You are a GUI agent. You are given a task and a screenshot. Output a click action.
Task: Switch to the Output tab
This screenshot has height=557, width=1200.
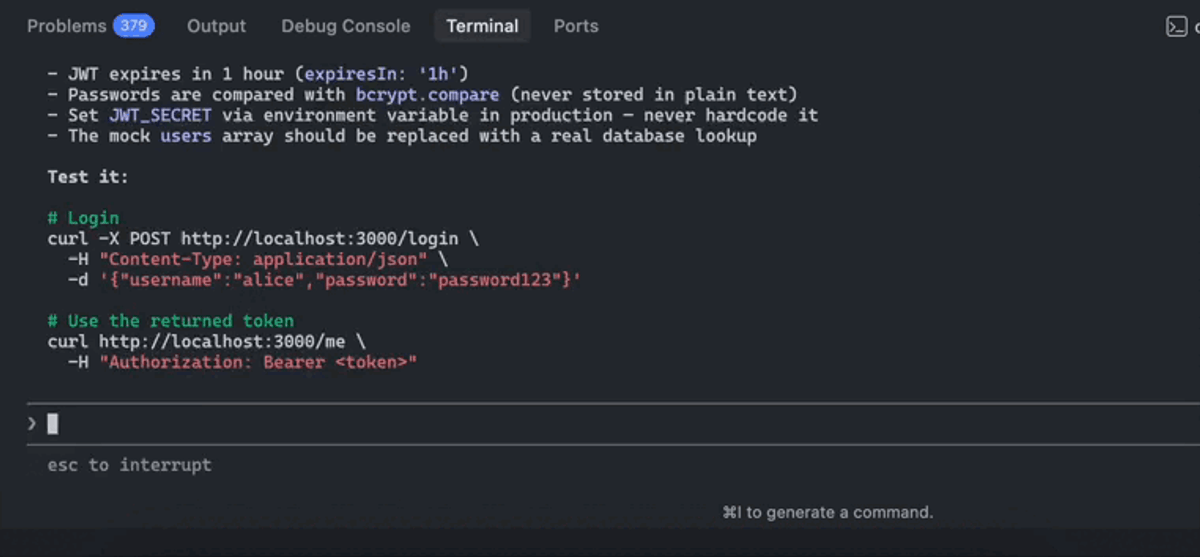click(216, 26)
